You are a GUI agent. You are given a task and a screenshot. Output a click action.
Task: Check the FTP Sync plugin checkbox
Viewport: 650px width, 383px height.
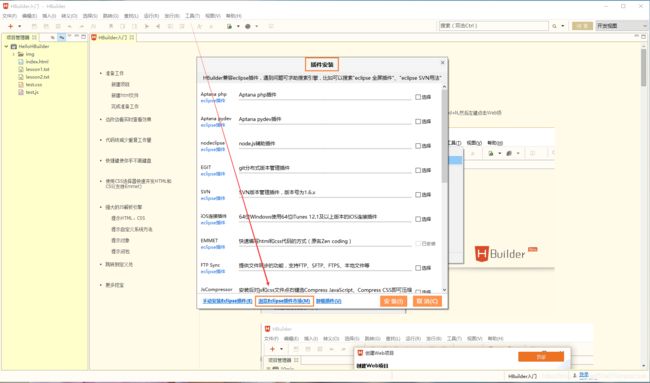[x=418, y=268]
